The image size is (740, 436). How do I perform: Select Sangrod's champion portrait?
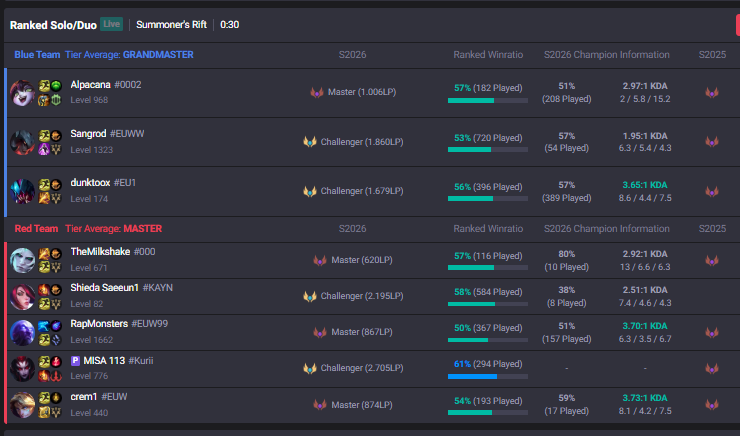(x=22, y=143)
